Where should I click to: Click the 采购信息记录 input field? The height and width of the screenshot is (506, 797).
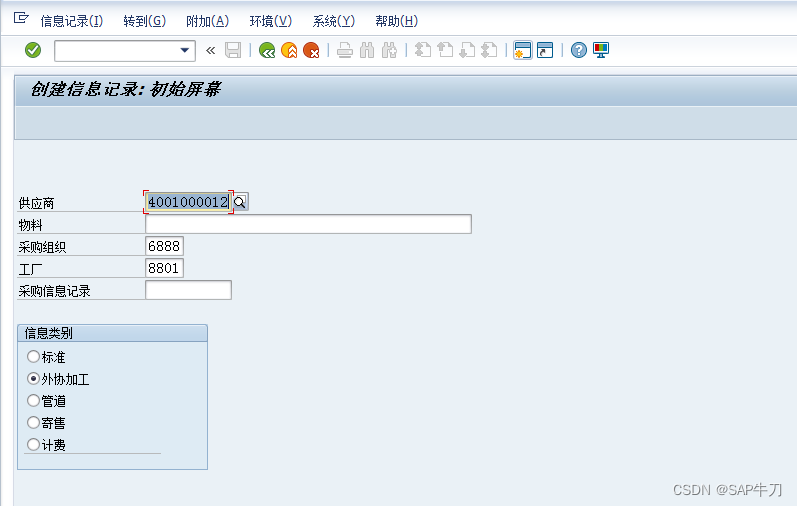[x=189, y=290]
